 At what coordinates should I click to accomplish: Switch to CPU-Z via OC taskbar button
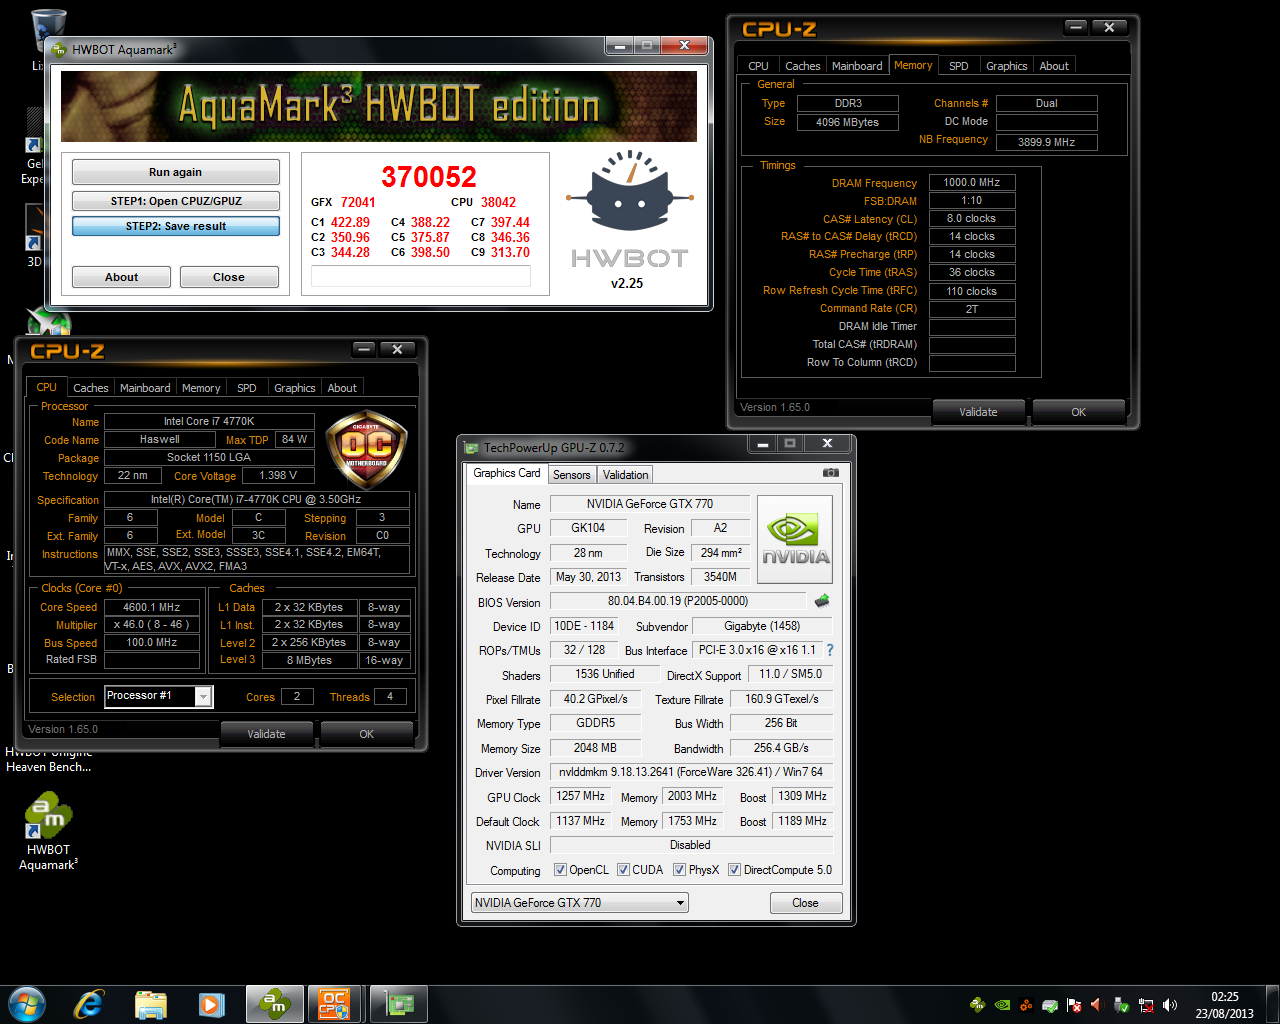point(335,1004)
